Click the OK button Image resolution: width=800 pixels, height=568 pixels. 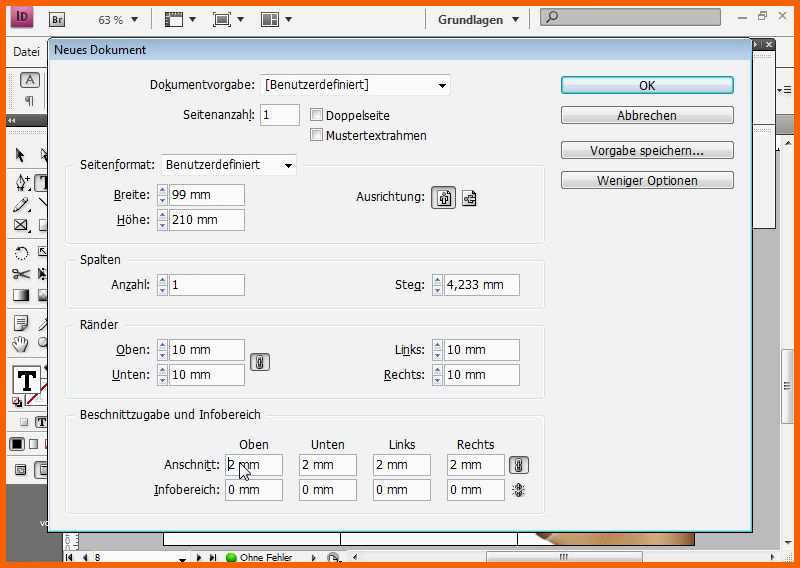[x=647, y=85]
